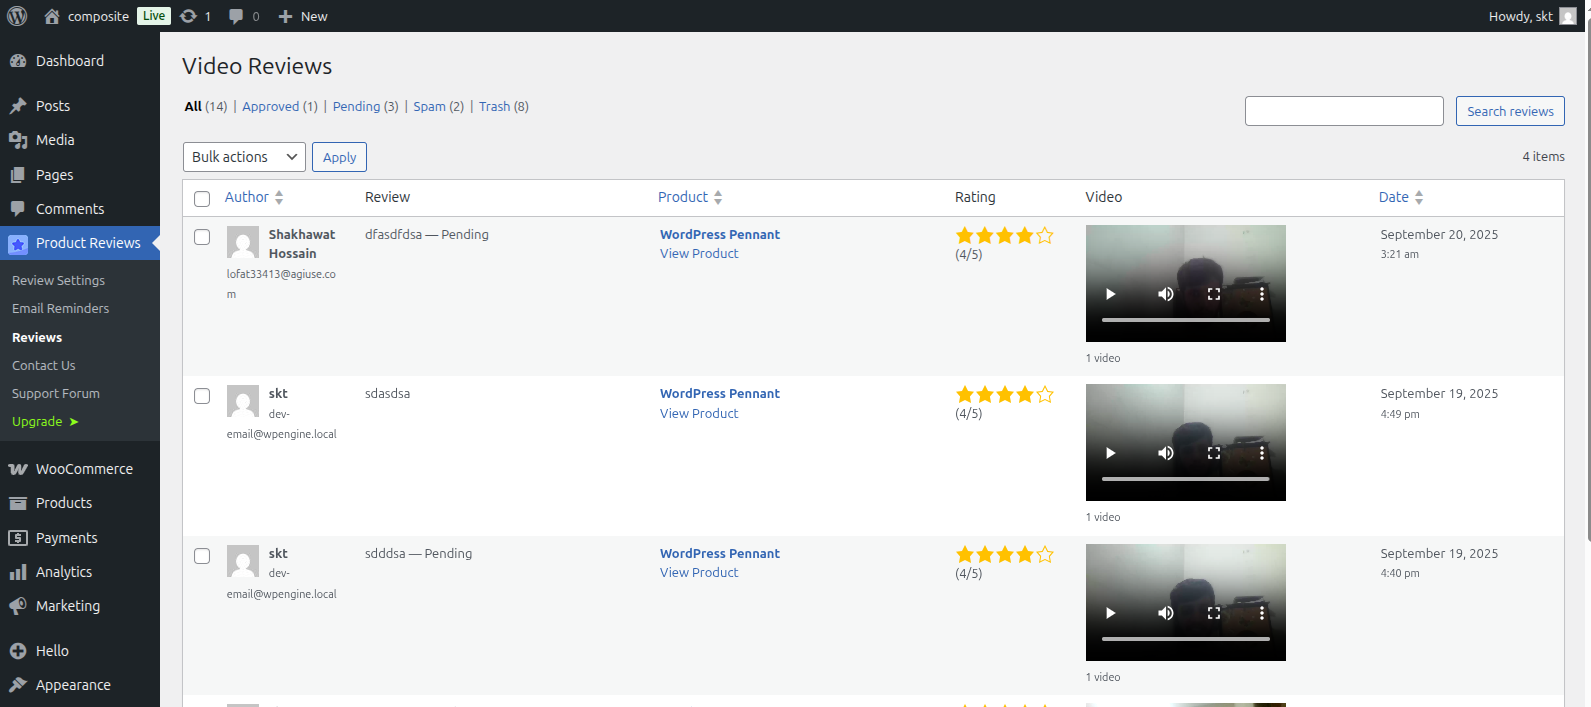Click the comments bubble icon in admin bar
1591x707 pixels.
(x=236, y=16)
